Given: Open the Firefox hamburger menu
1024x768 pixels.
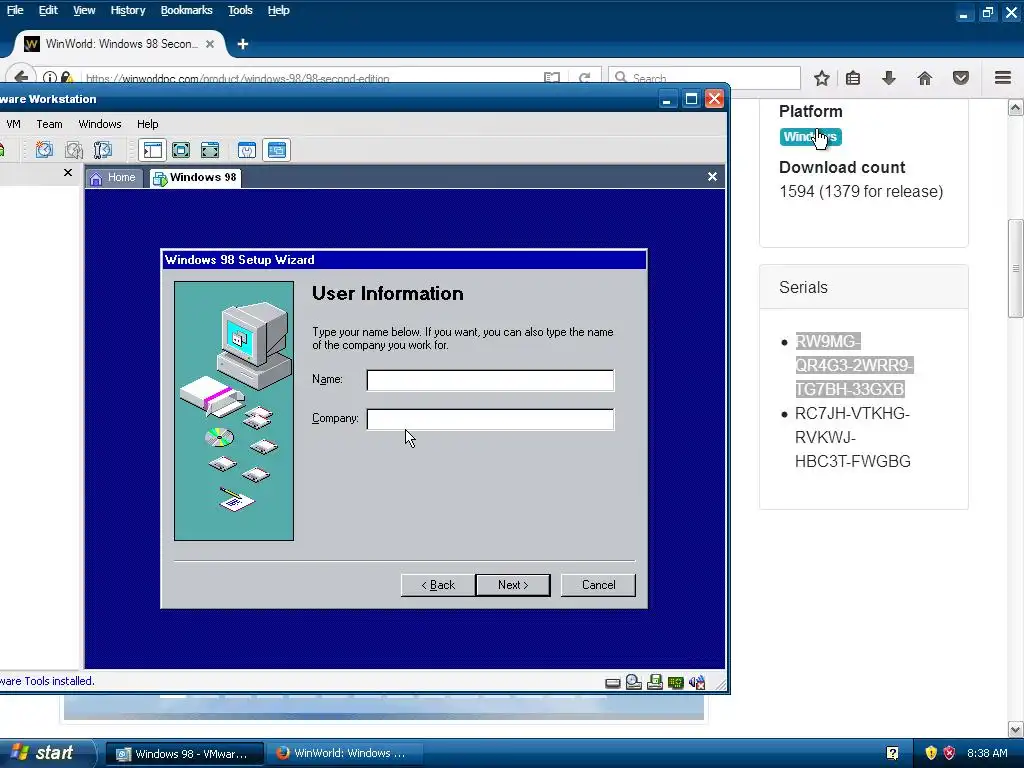Looking at the screenshot, I should tap(1003, 78).
